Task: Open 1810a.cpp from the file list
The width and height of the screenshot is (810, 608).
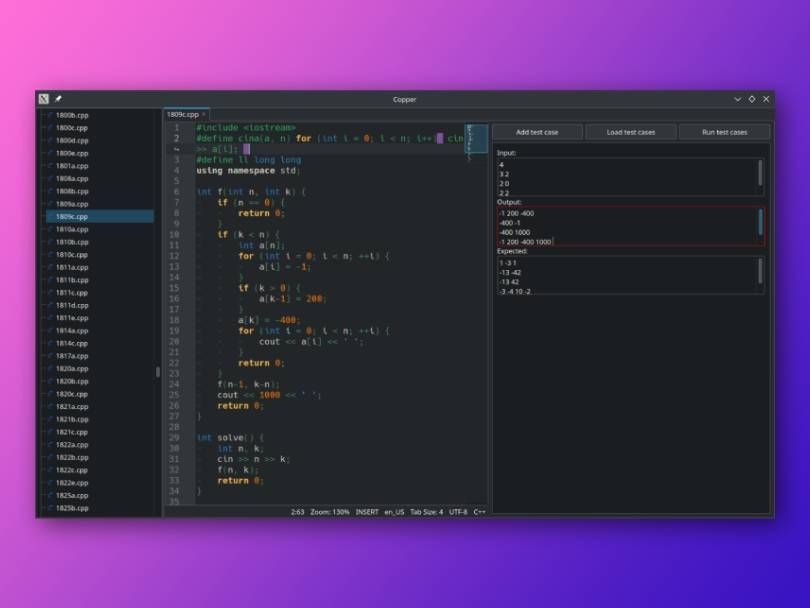Action: pos(72,229)
